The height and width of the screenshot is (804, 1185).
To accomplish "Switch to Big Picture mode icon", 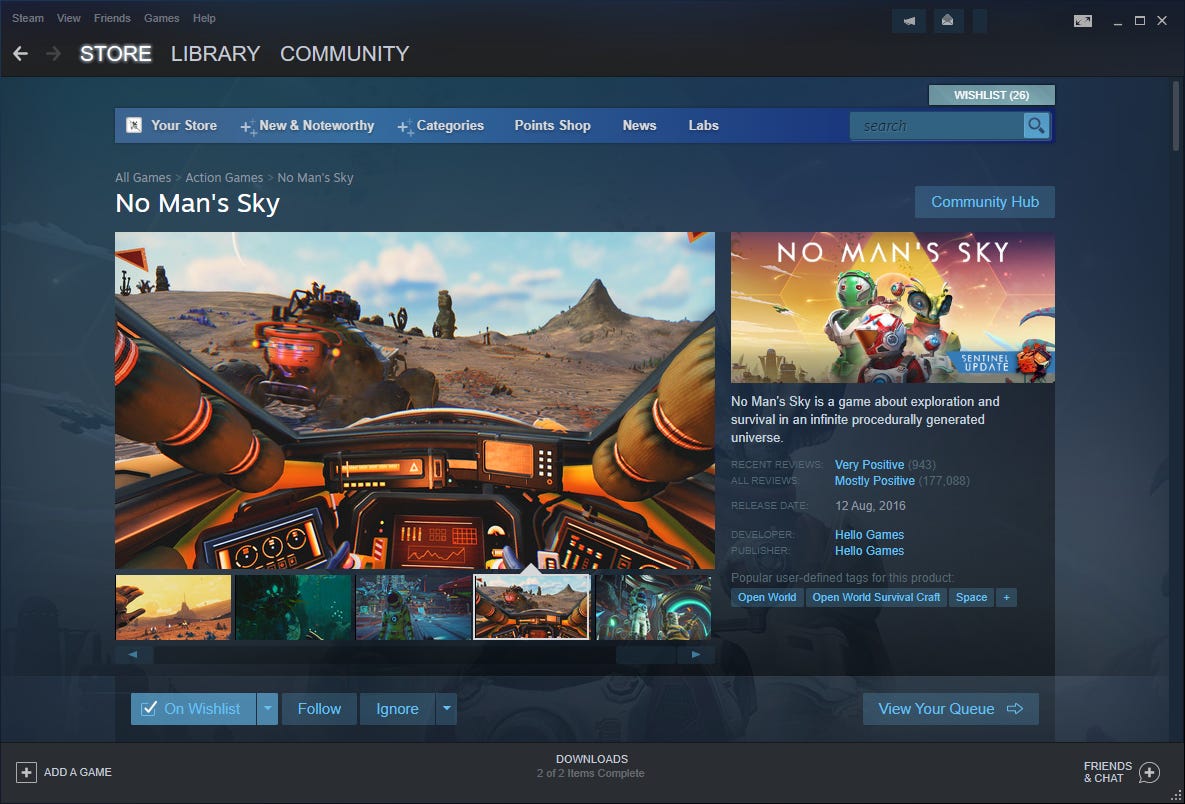I will [1083, 21].
